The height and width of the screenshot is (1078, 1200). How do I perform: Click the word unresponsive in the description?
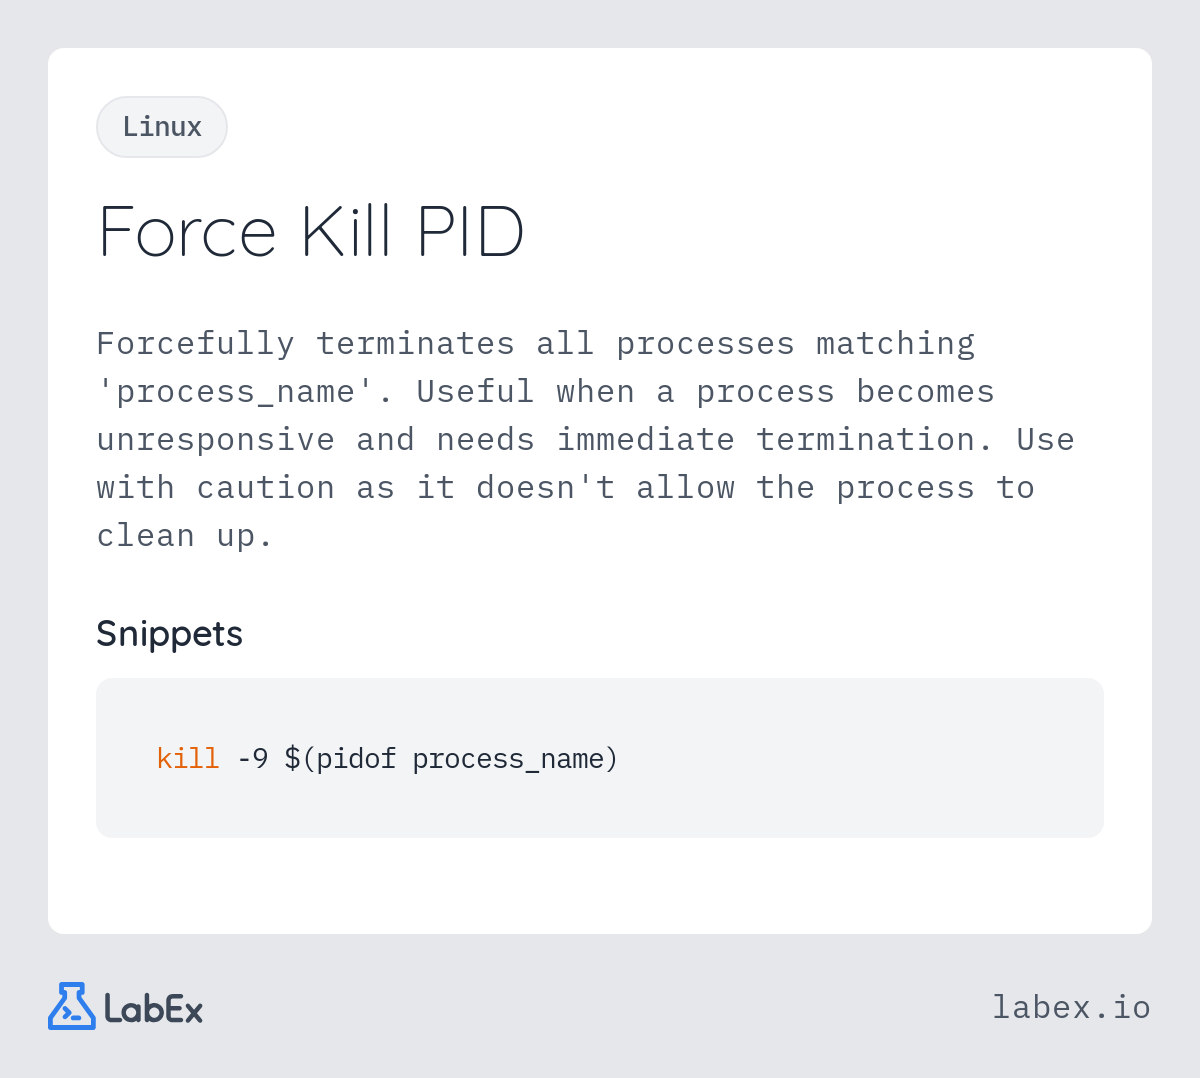215,440
